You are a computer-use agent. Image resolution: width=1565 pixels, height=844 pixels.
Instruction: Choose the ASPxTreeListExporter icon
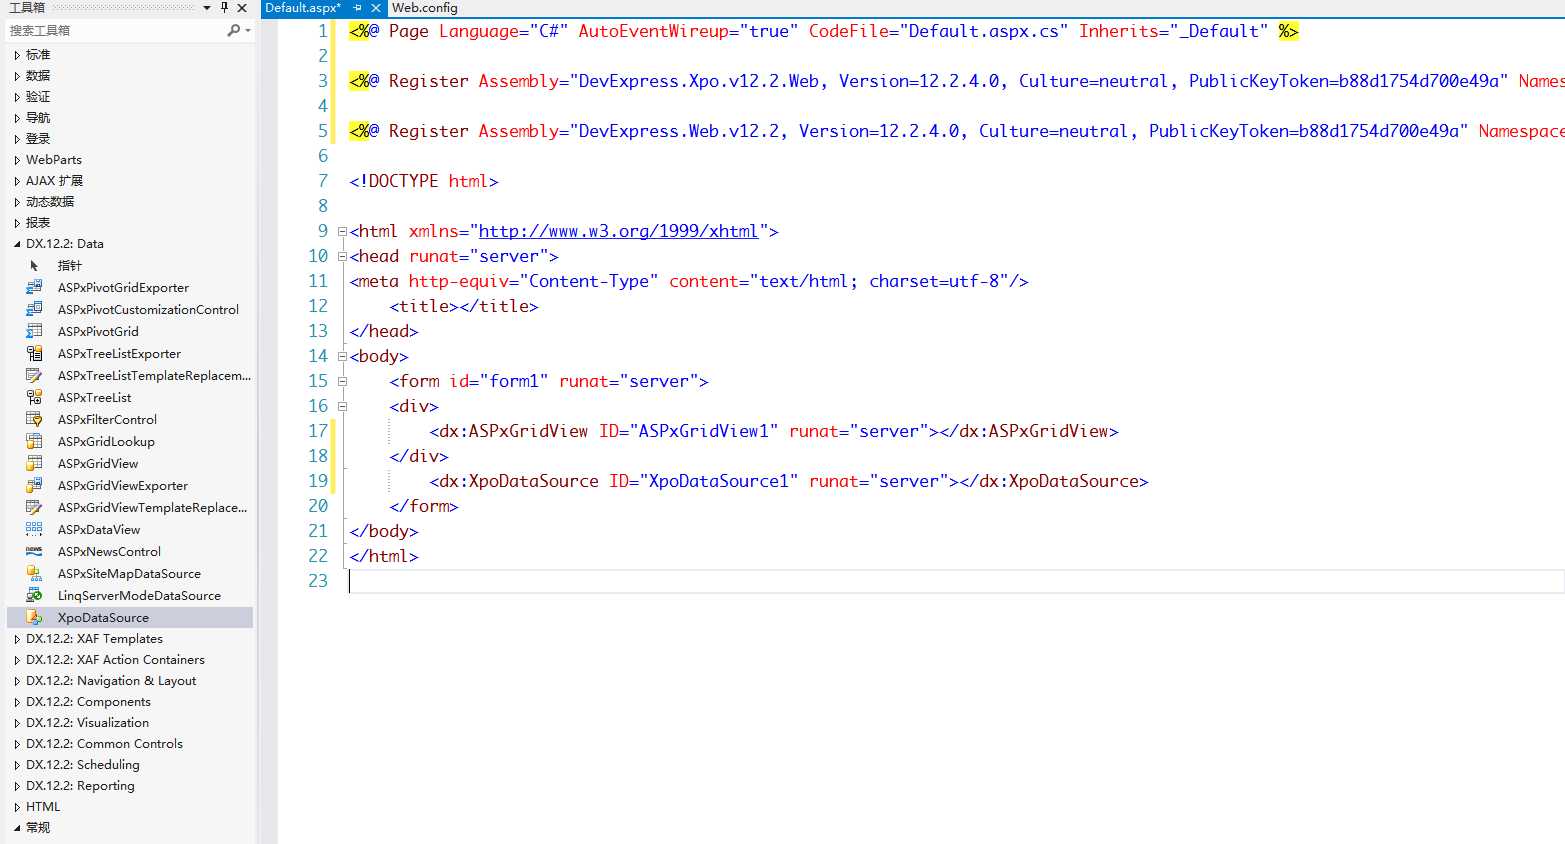(34, 353)
